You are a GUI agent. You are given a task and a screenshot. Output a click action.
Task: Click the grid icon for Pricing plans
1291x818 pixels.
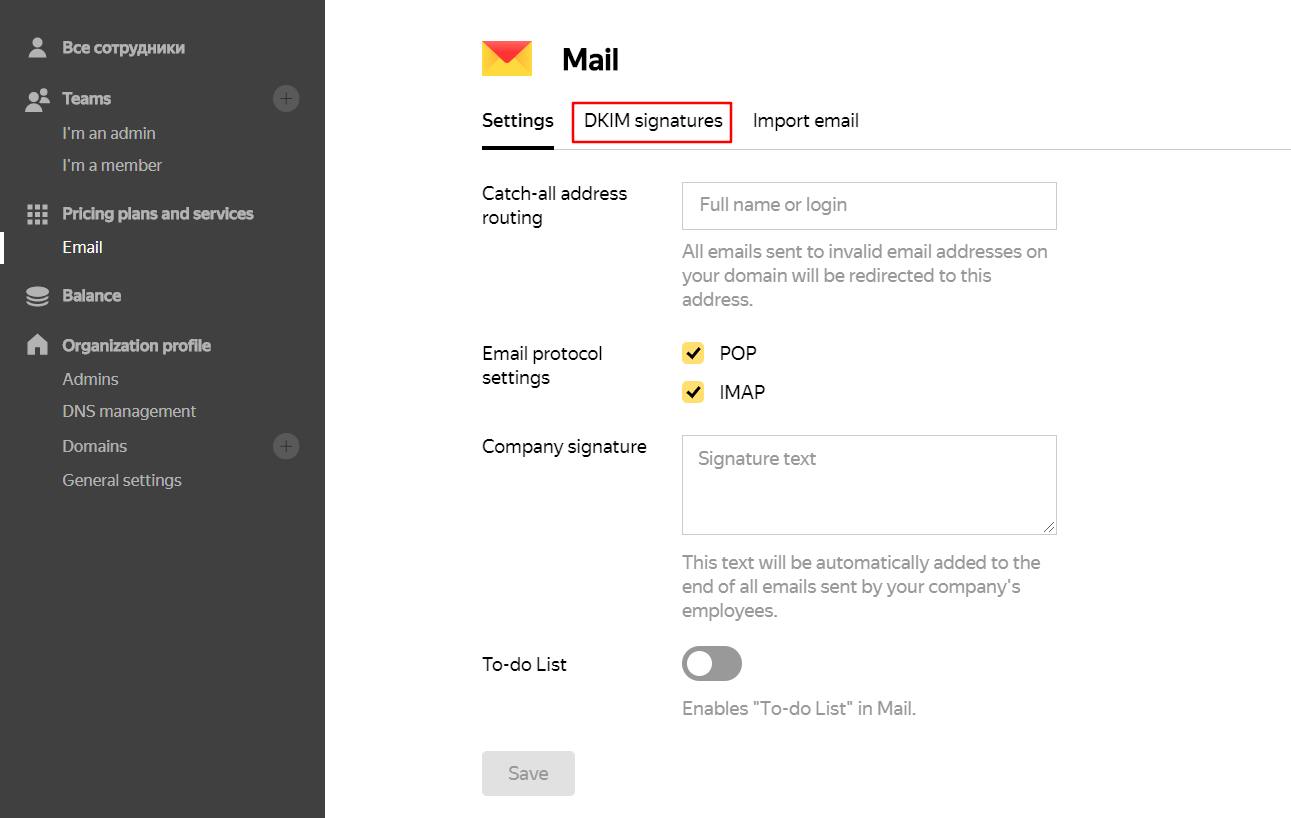pyautogui.click(x=37, y=214)
